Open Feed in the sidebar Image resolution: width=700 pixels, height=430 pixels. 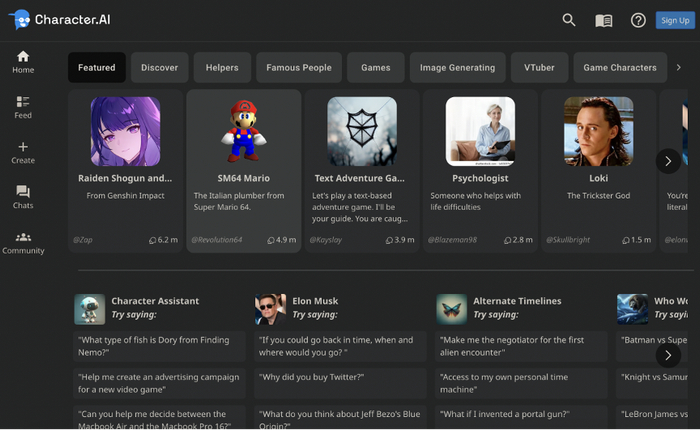tap(23, 108)
